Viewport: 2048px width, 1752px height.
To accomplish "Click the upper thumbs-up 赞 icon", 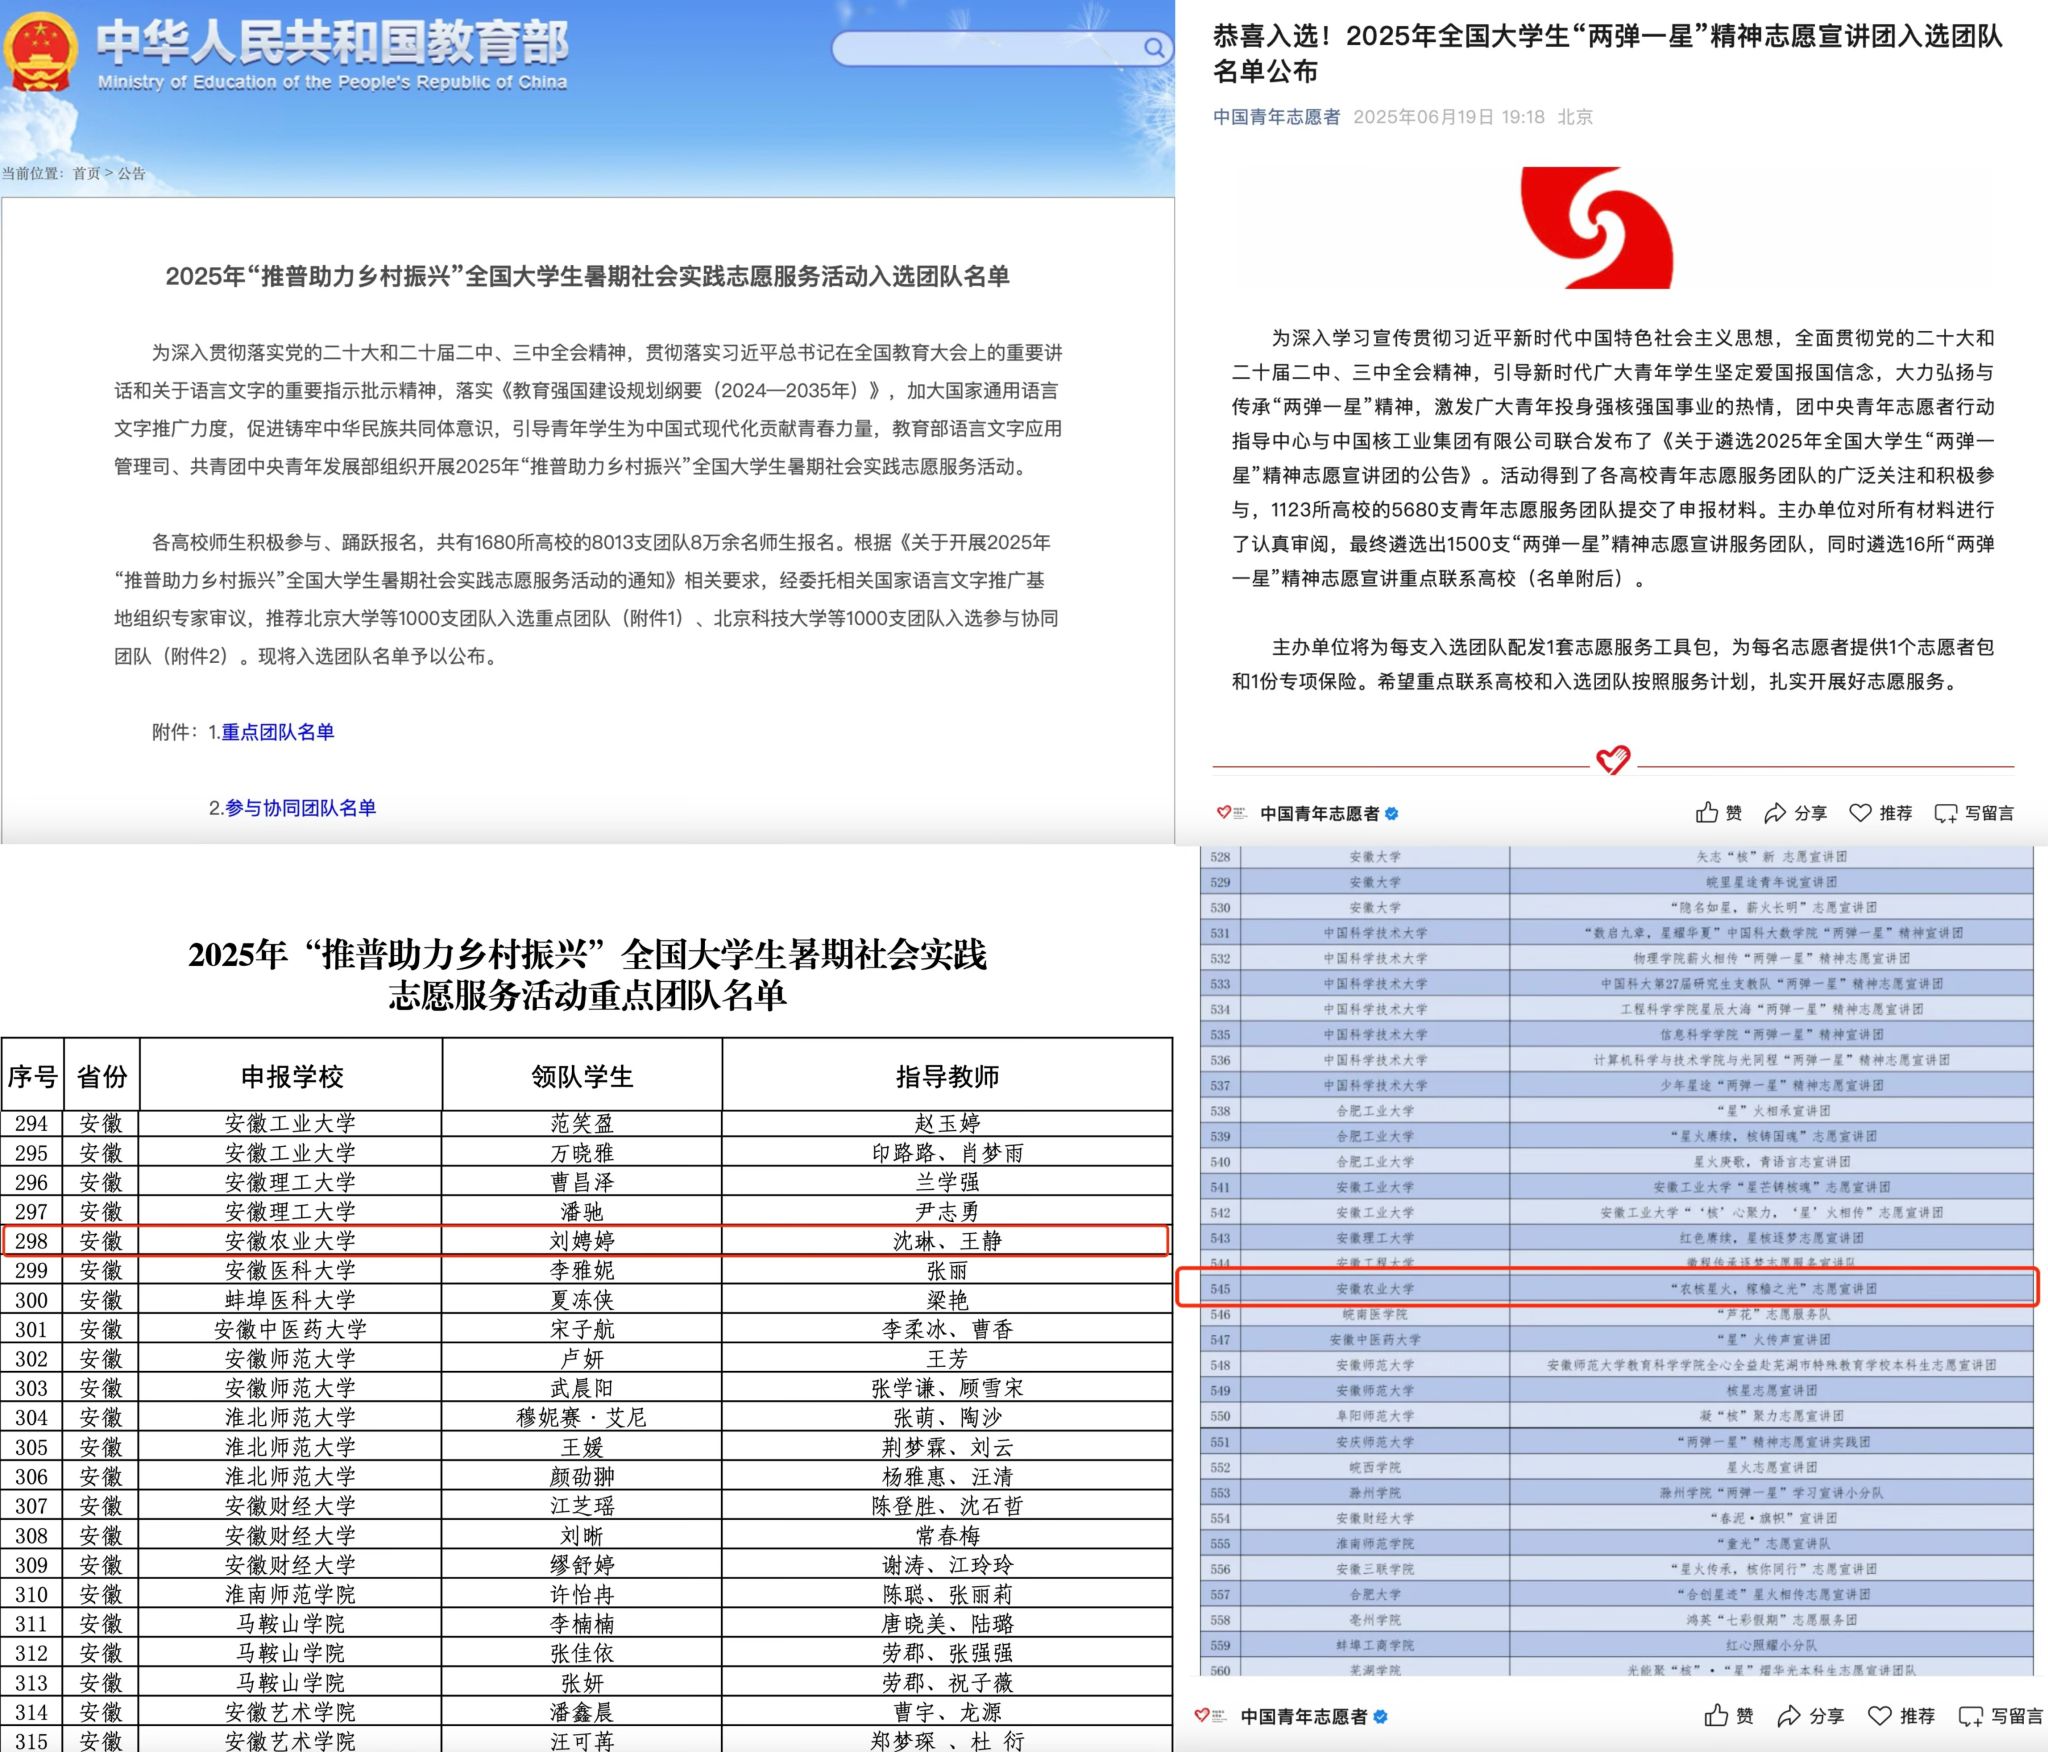I will [x=1707, y=813].
